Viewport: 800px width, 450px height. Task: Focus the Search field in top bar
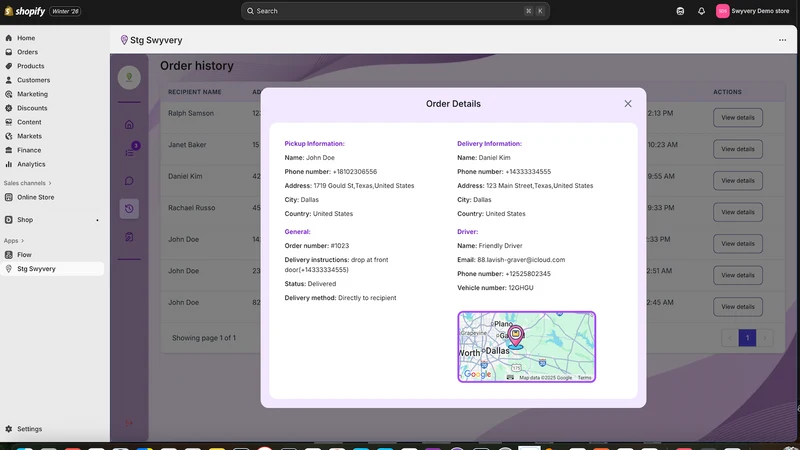(x=395, y=11)
